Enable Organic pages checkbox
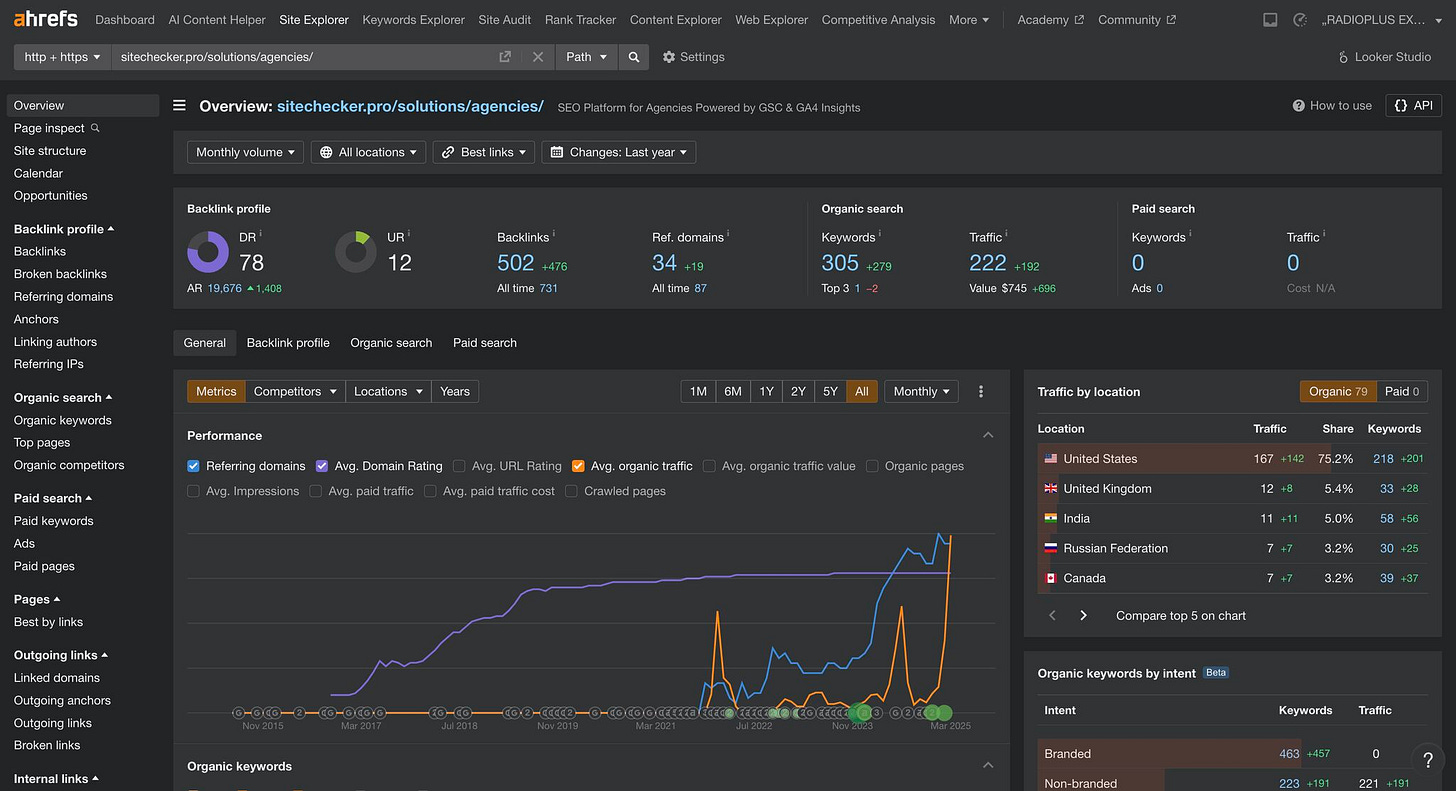 (872, 466)
